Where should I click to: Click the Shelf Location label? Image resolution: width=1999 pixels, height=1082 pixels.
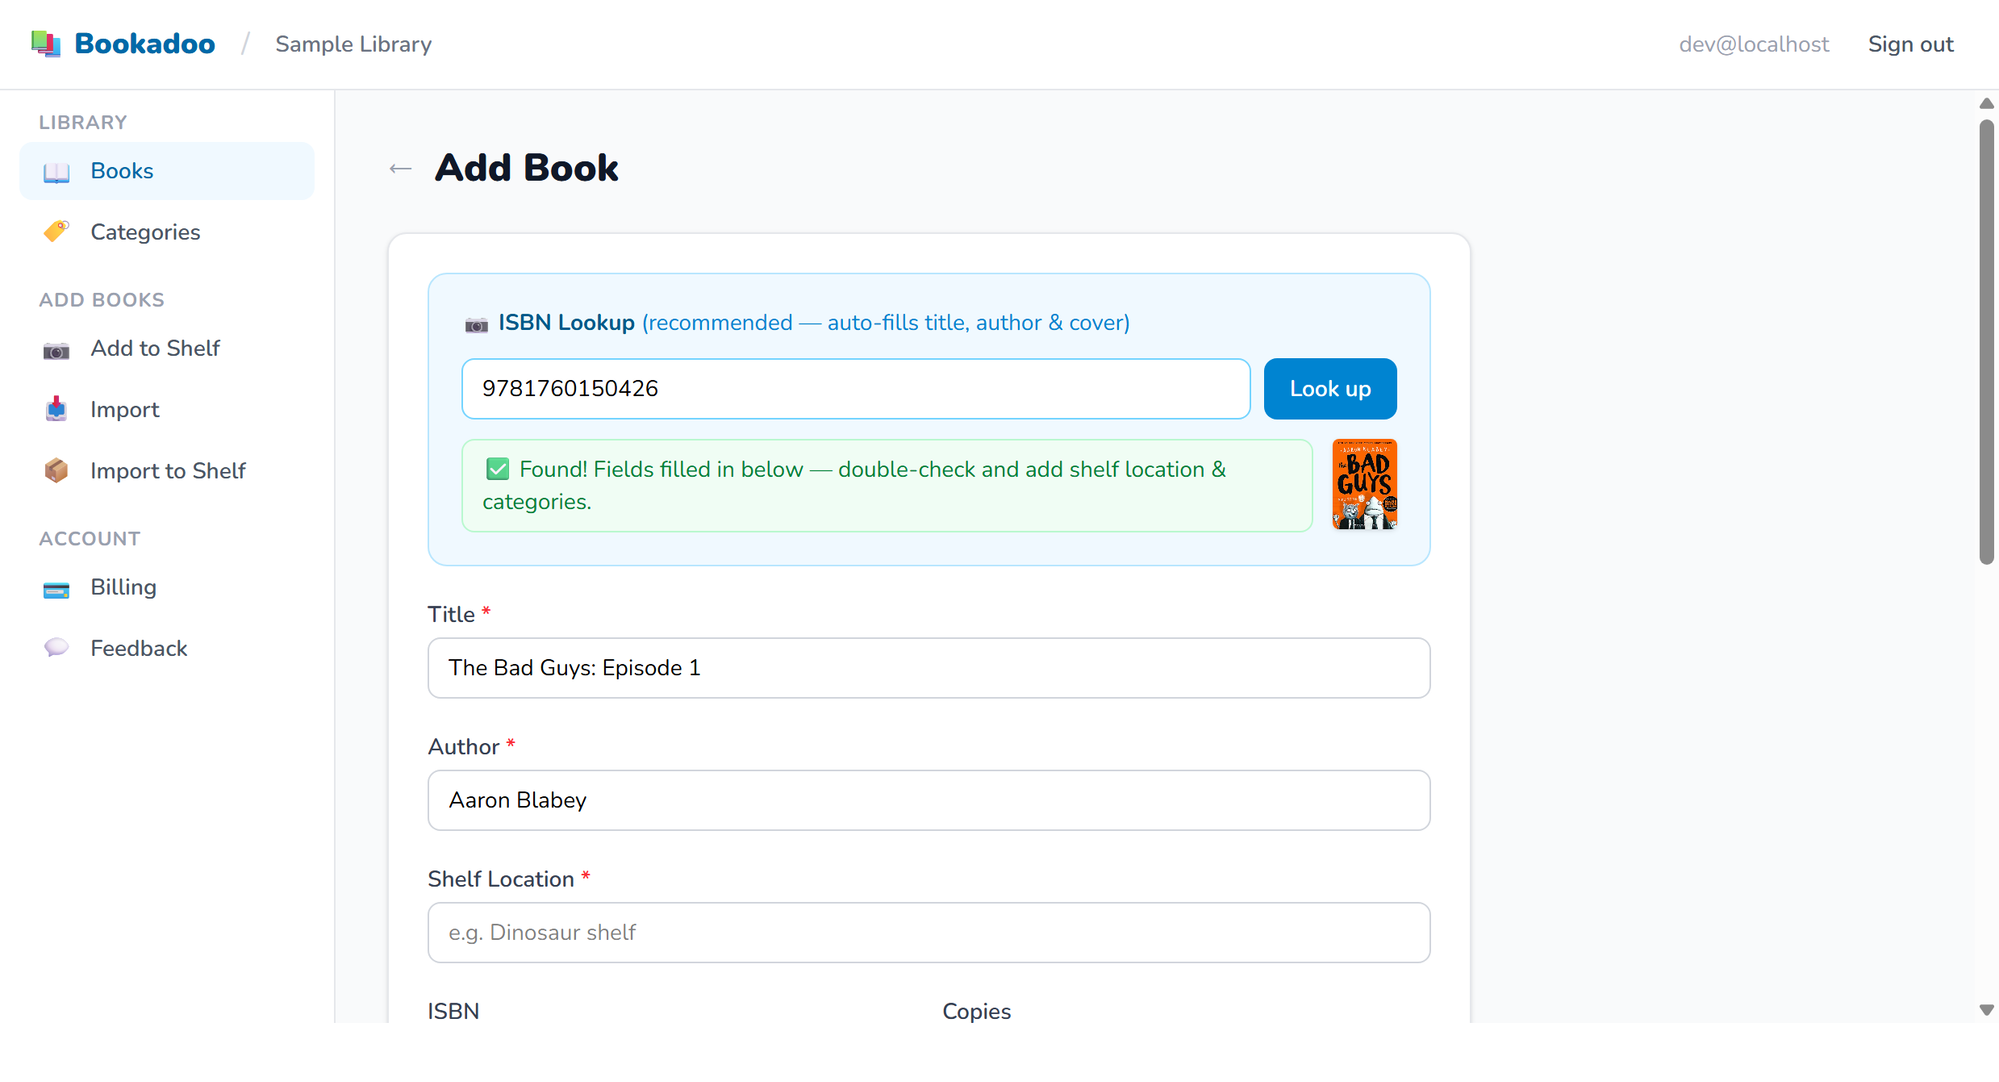pos(501,879)
